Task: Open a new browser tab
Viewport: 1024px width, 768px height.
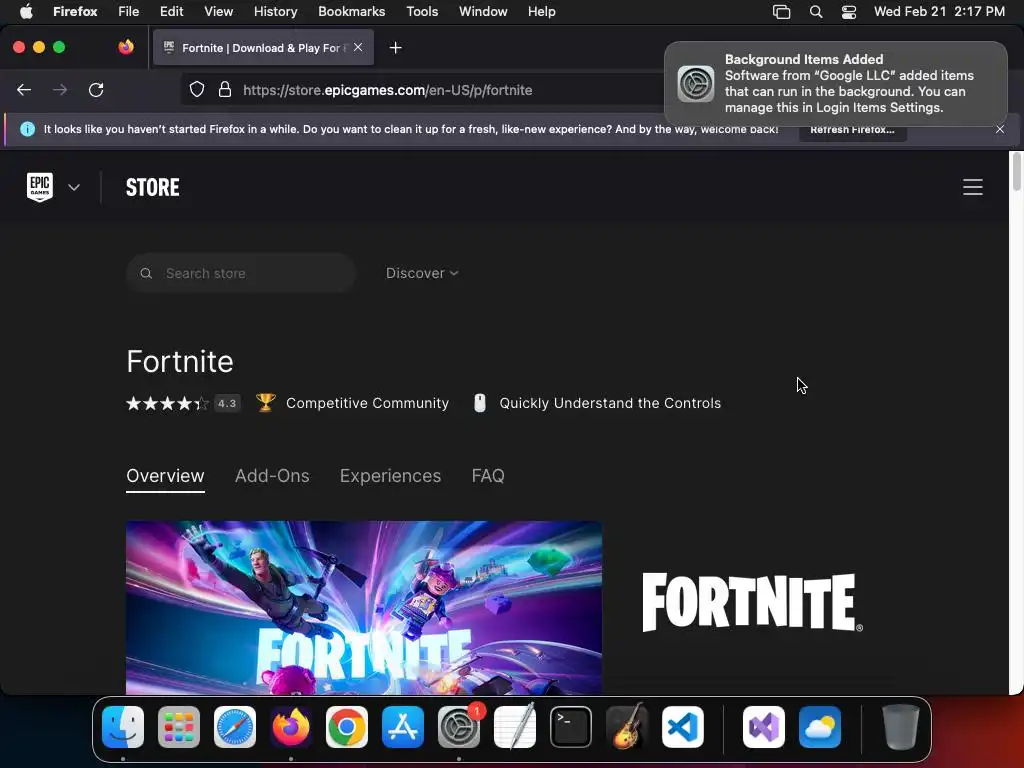Action: (x=395, y=48)
